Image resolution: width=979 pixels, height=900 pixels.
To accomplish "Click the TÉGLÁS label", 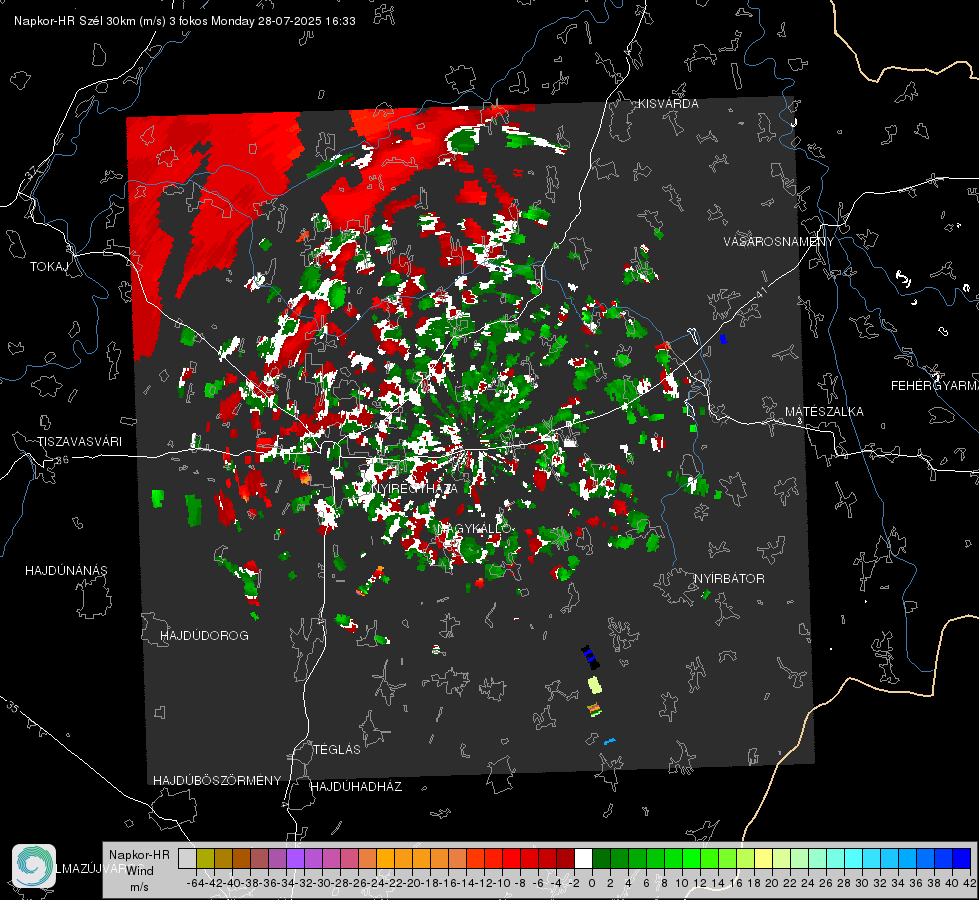I will coord(337,750).
